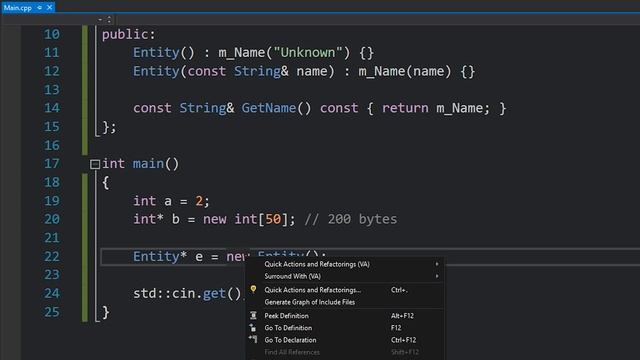Pin the Main.cpp tab

pos(40,7)
